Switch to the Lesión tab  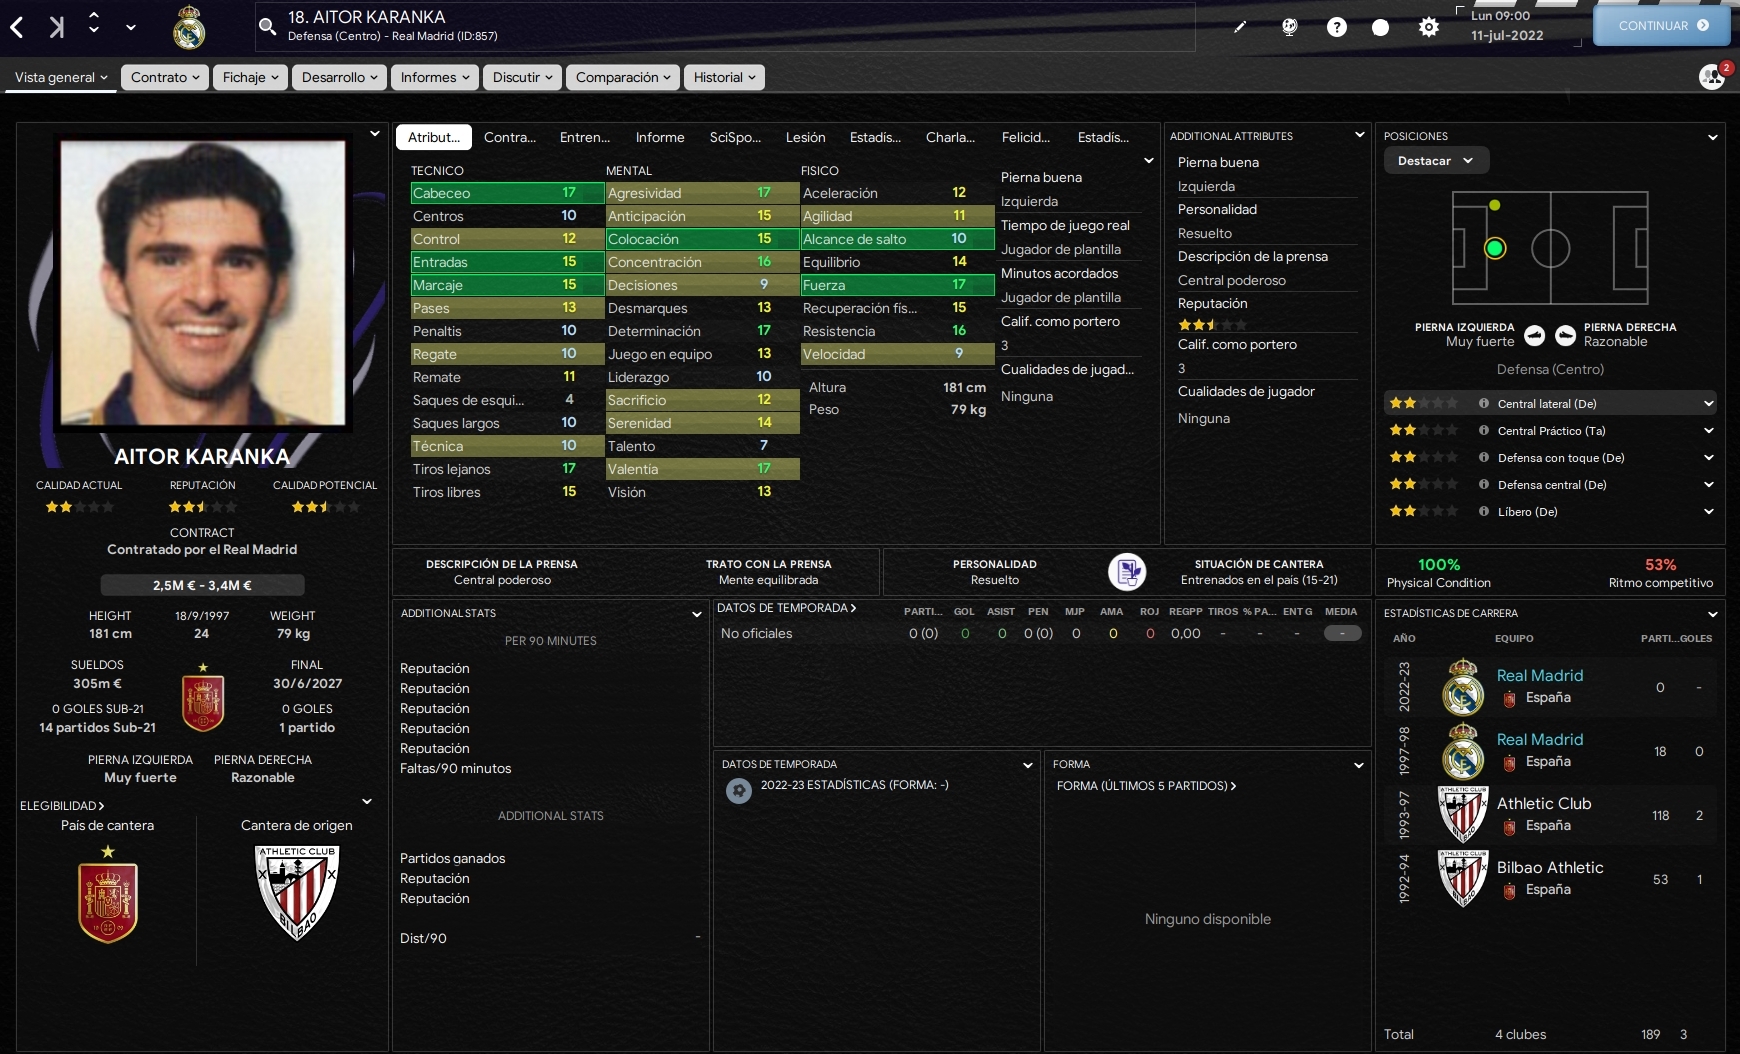pyautogui.click(x=806, y=137)
